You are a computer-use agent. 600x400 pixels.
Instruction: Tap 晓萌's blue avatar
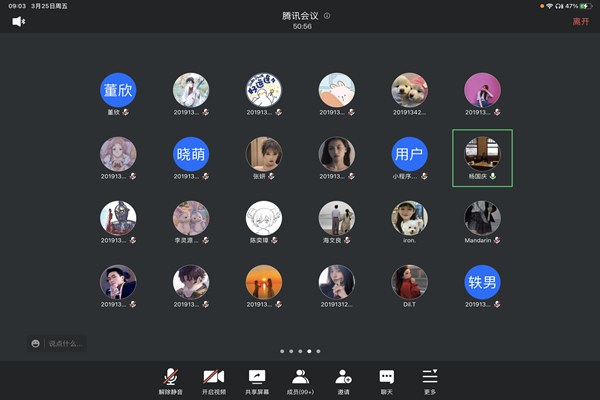tap(191, 154)
